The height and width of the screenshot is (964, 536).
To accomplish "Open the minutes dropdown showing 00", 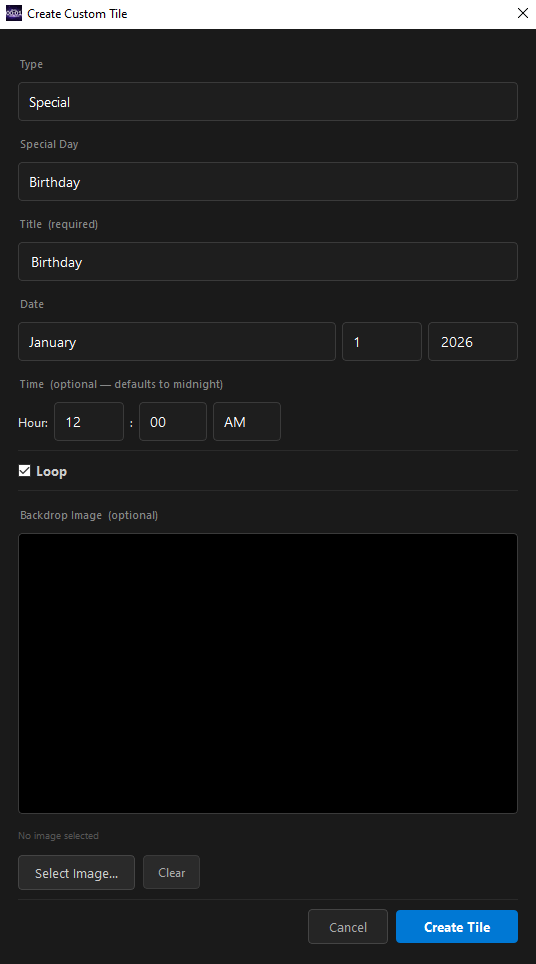I will click(173, 421).
